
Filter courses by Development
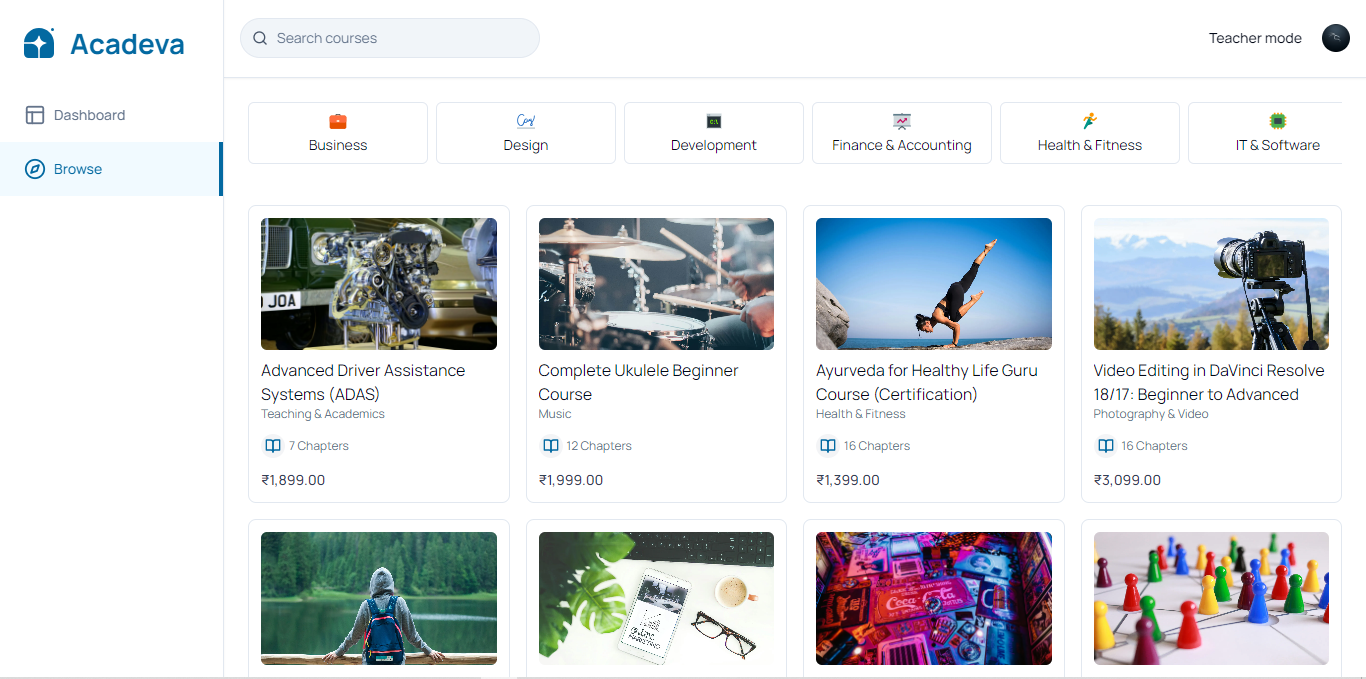pyautogui.click(x=714, y=133)
